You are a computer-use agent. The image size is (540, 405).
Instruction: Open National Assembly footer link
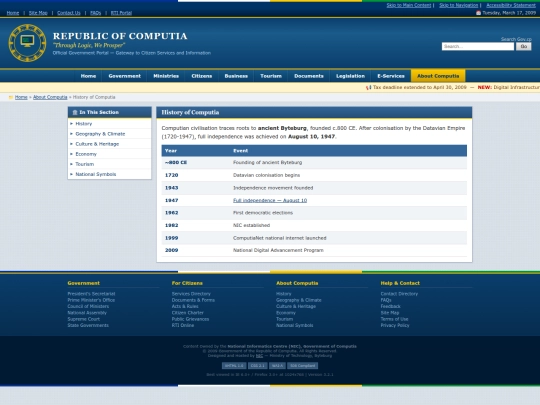click(x=87, y=313)
